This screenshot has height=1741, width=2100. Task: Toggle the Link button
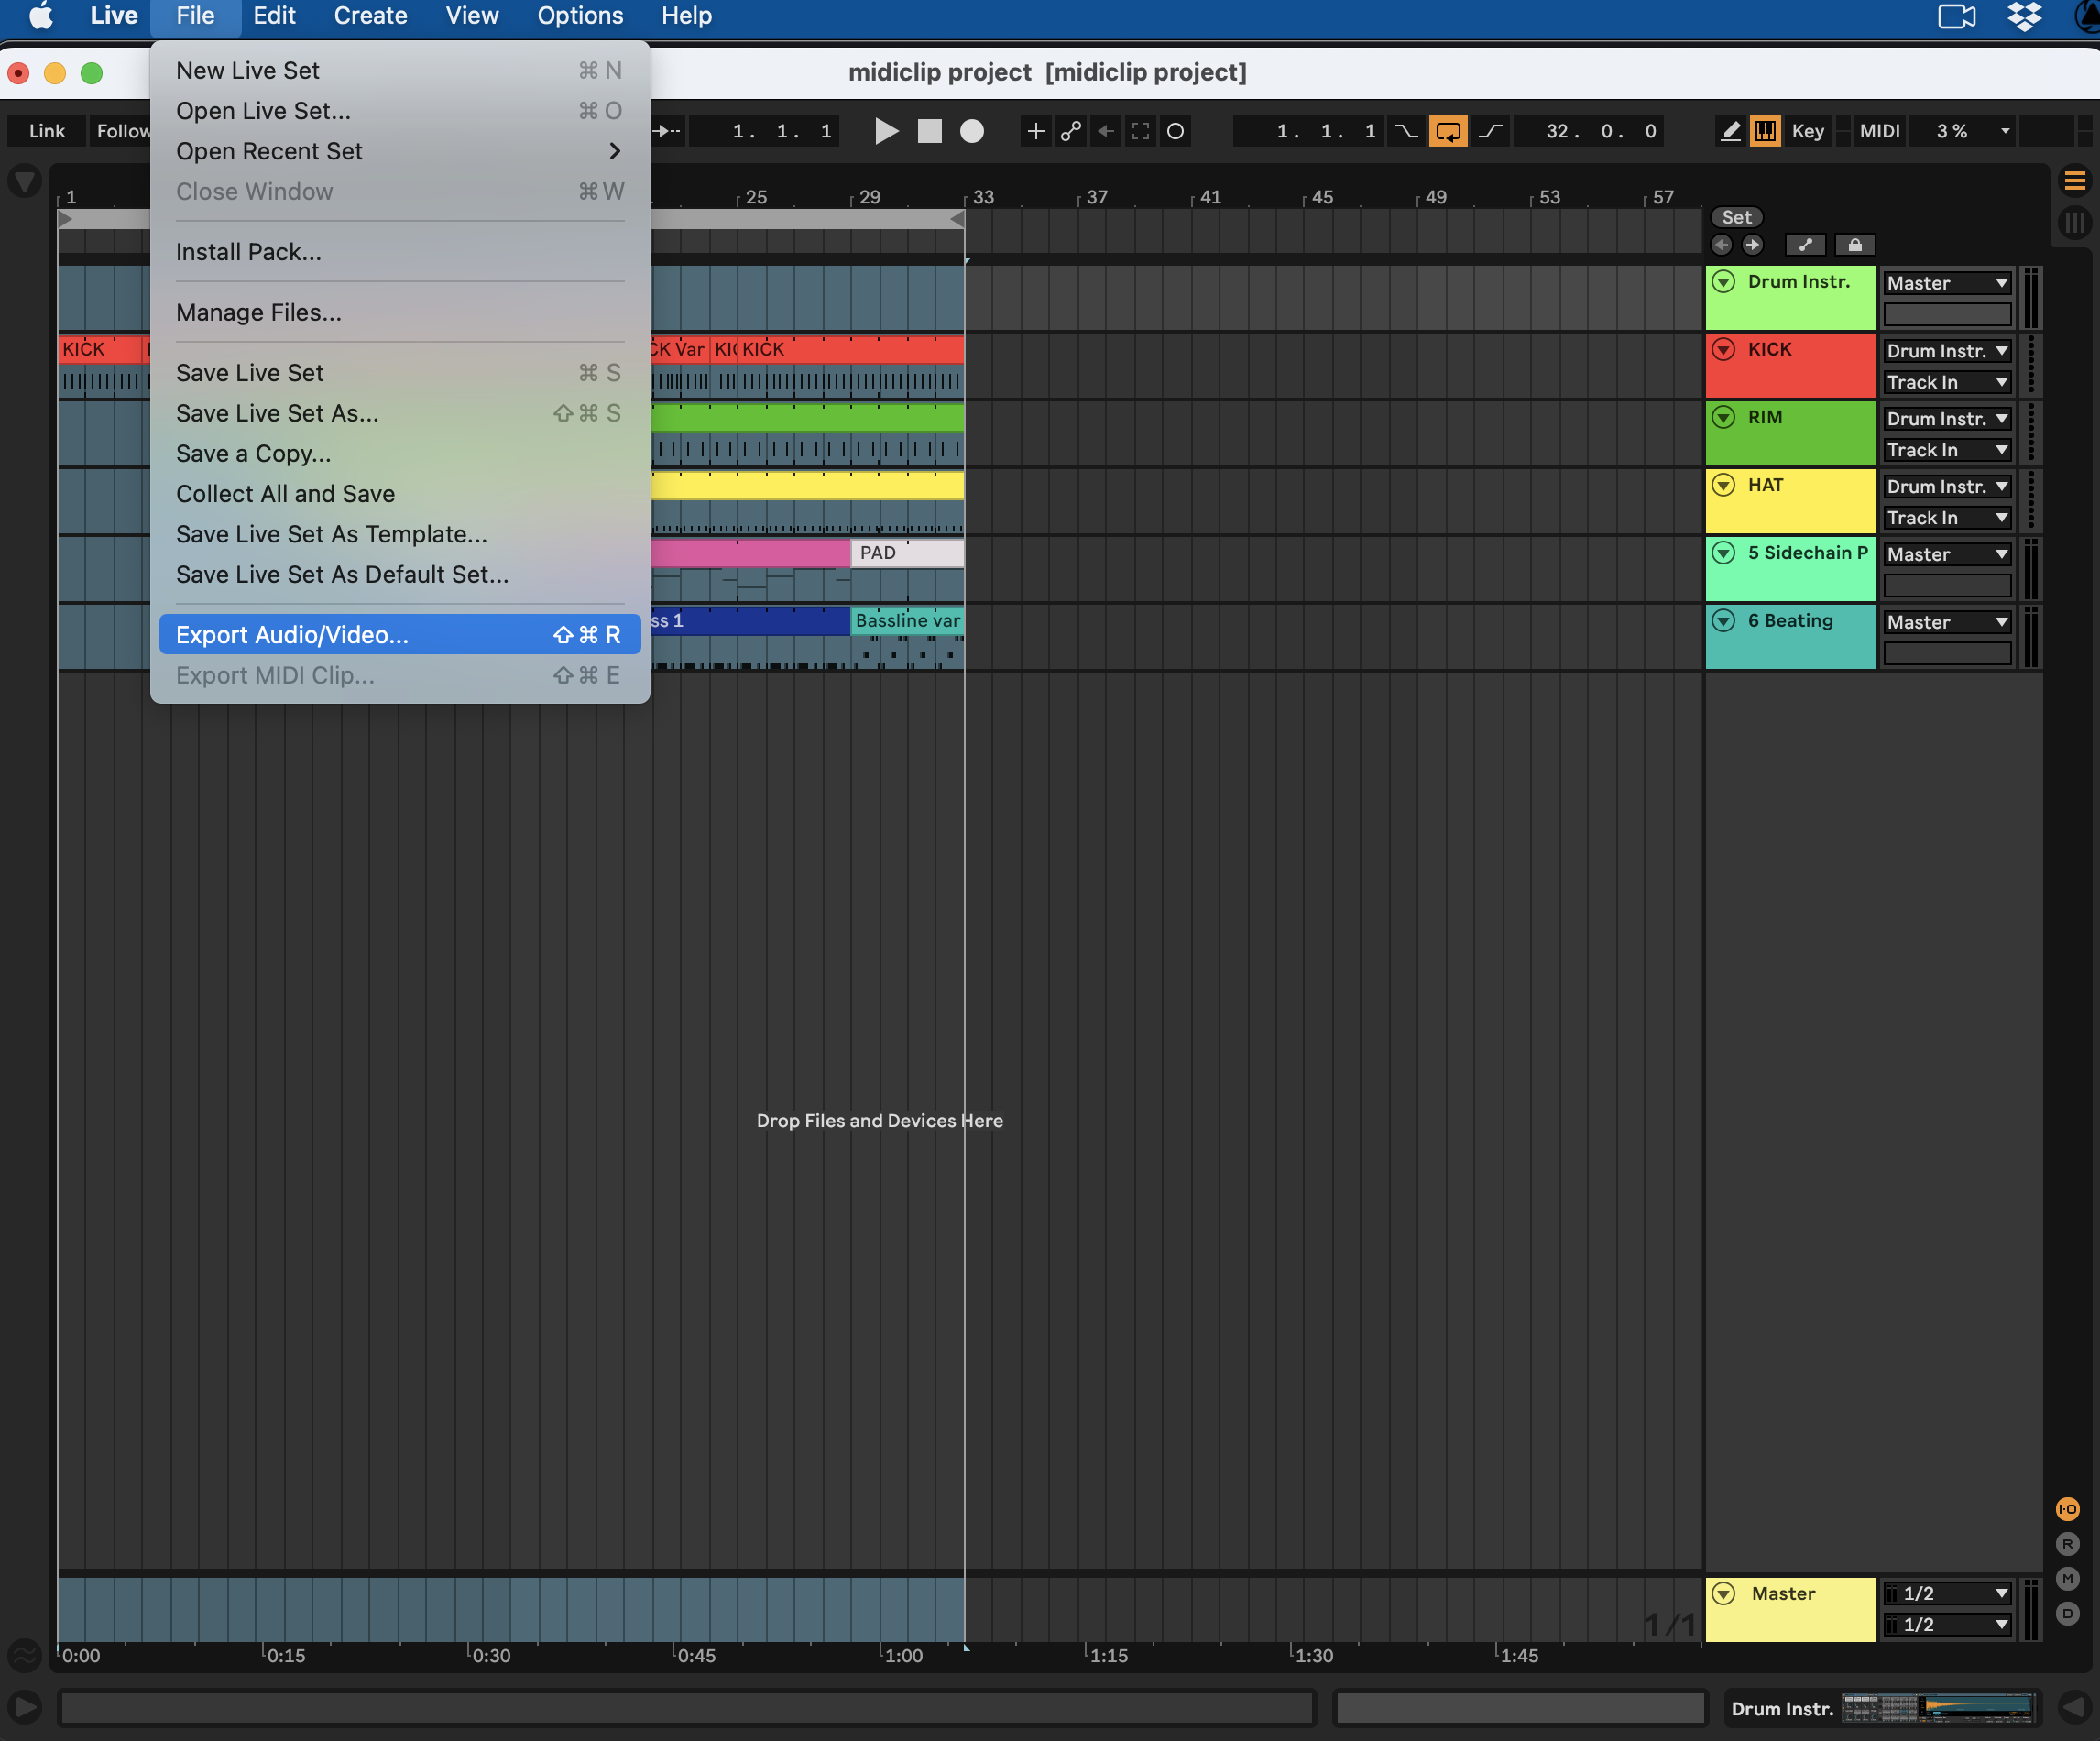[x=46, y=131]
